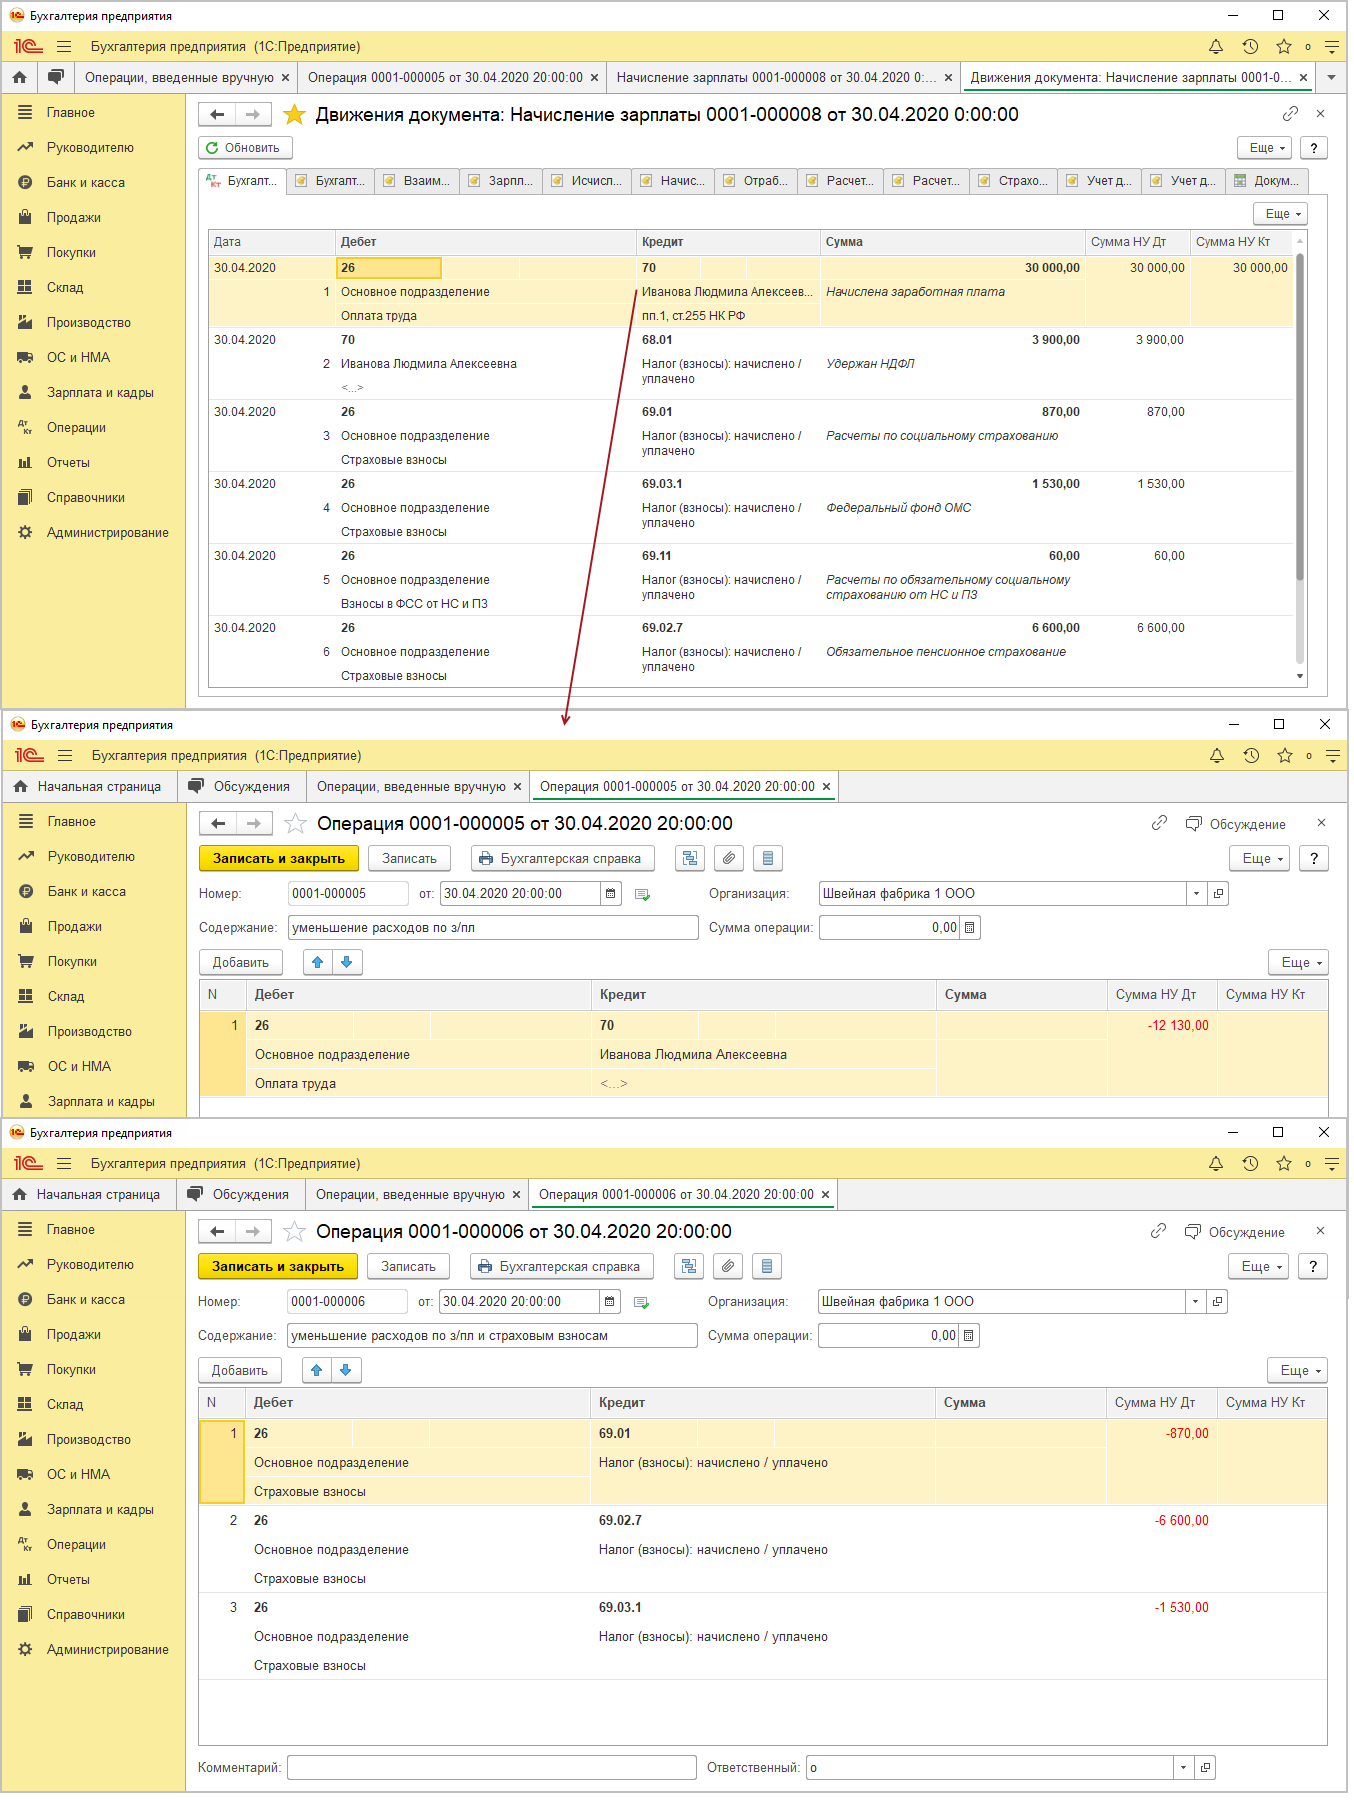Open Производство section in middle window
This screenshot has height=1805, width=1354.
click(x=89, y=1032)
